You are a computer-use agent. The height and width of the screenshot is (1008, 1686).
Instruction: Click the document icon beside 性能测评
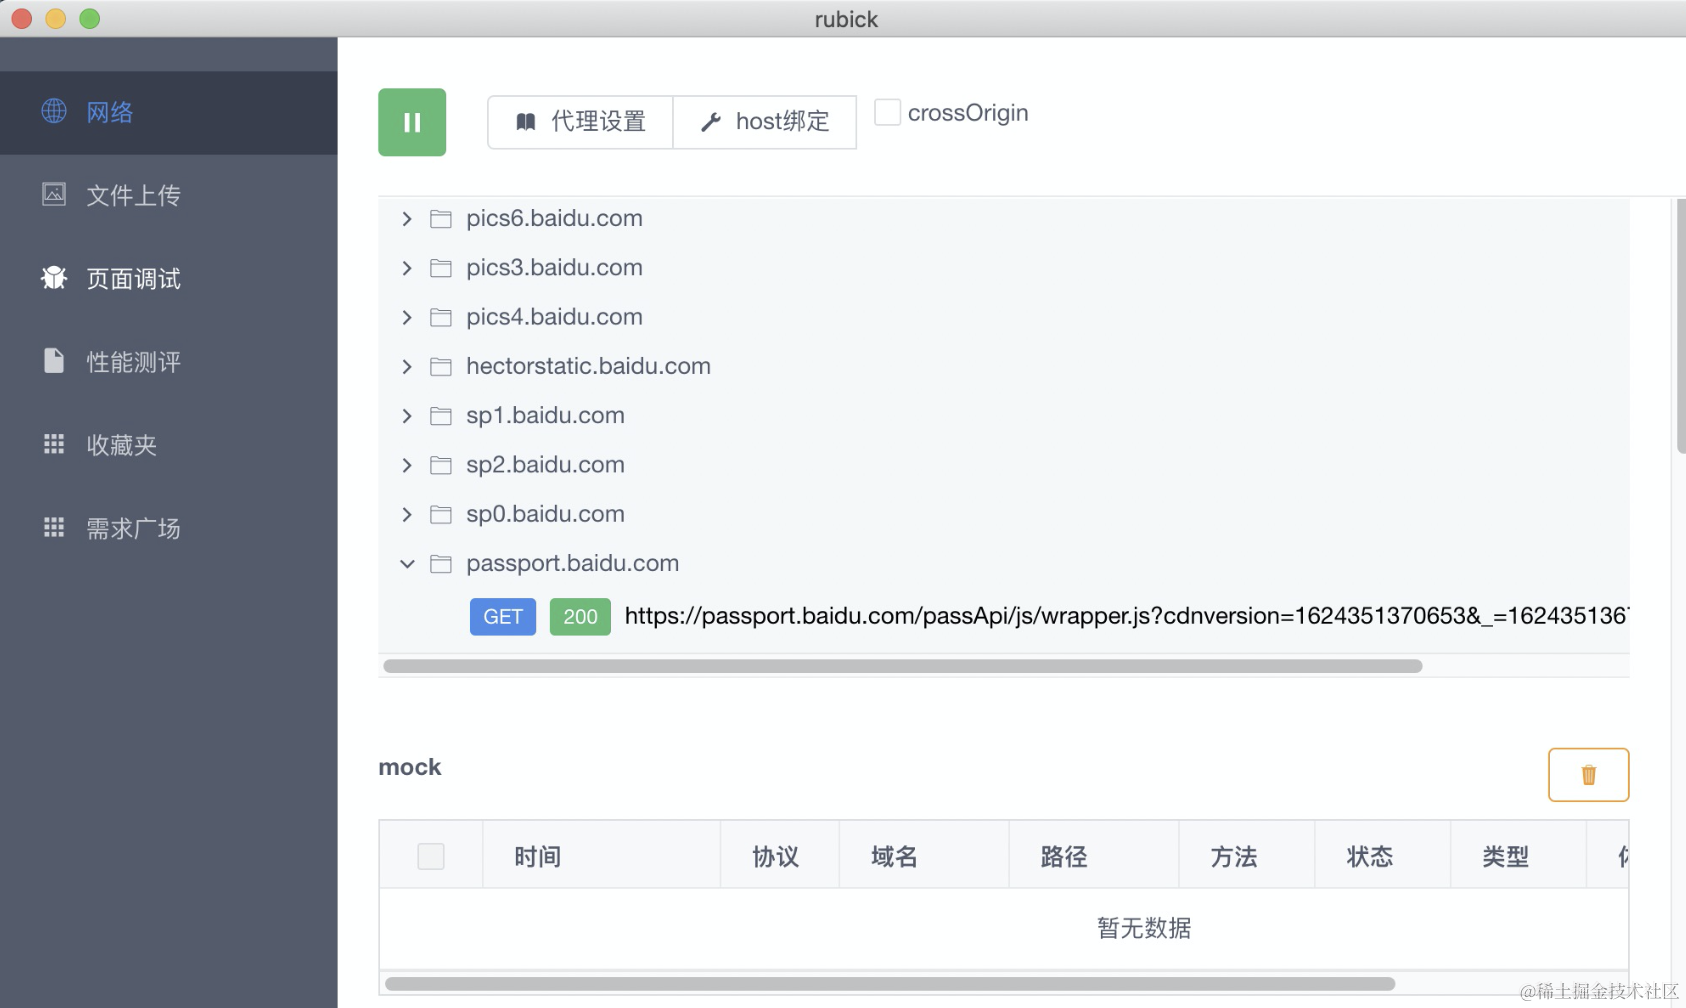pyautogui.click(x=54, y=360)
